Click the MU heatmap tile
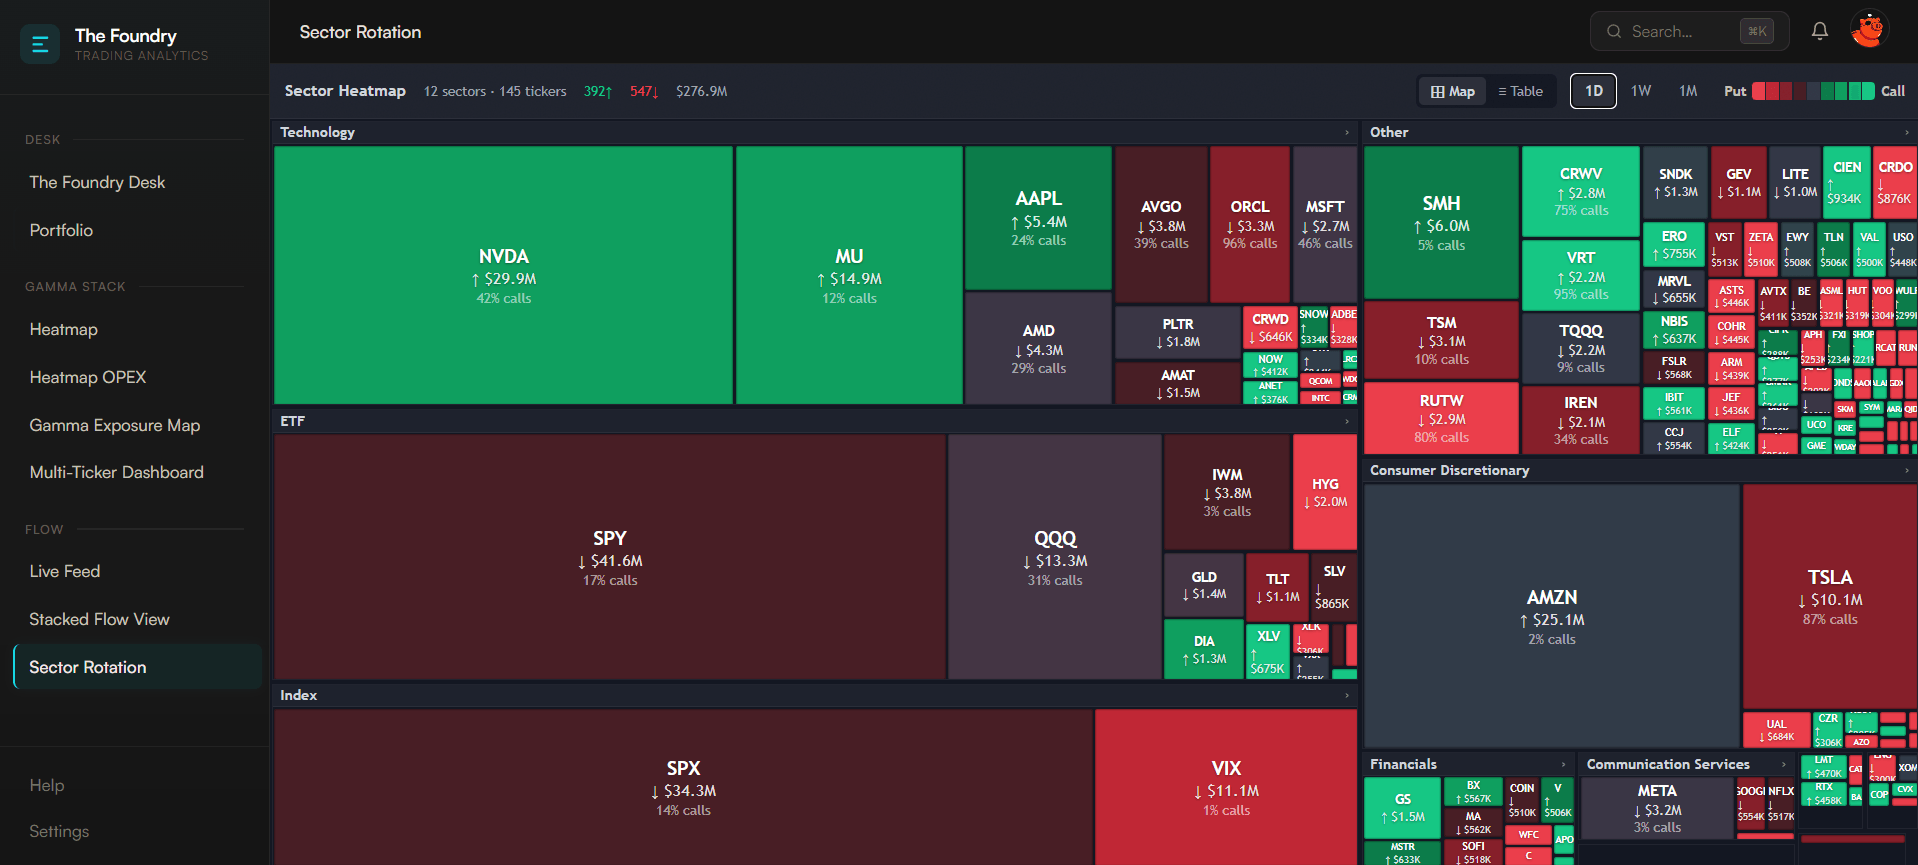This screenshot has height=865, width=1918. coord(849,275)
